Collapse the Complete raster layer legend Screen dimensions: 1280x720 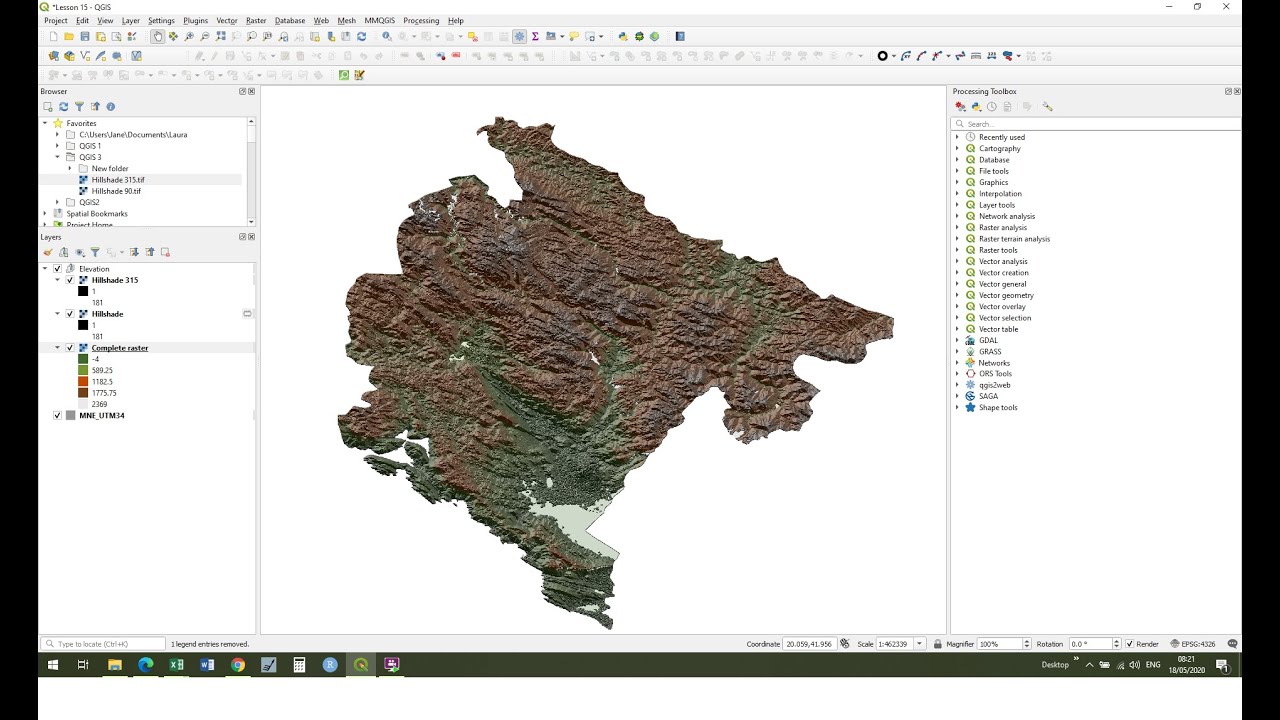(57, 348)
